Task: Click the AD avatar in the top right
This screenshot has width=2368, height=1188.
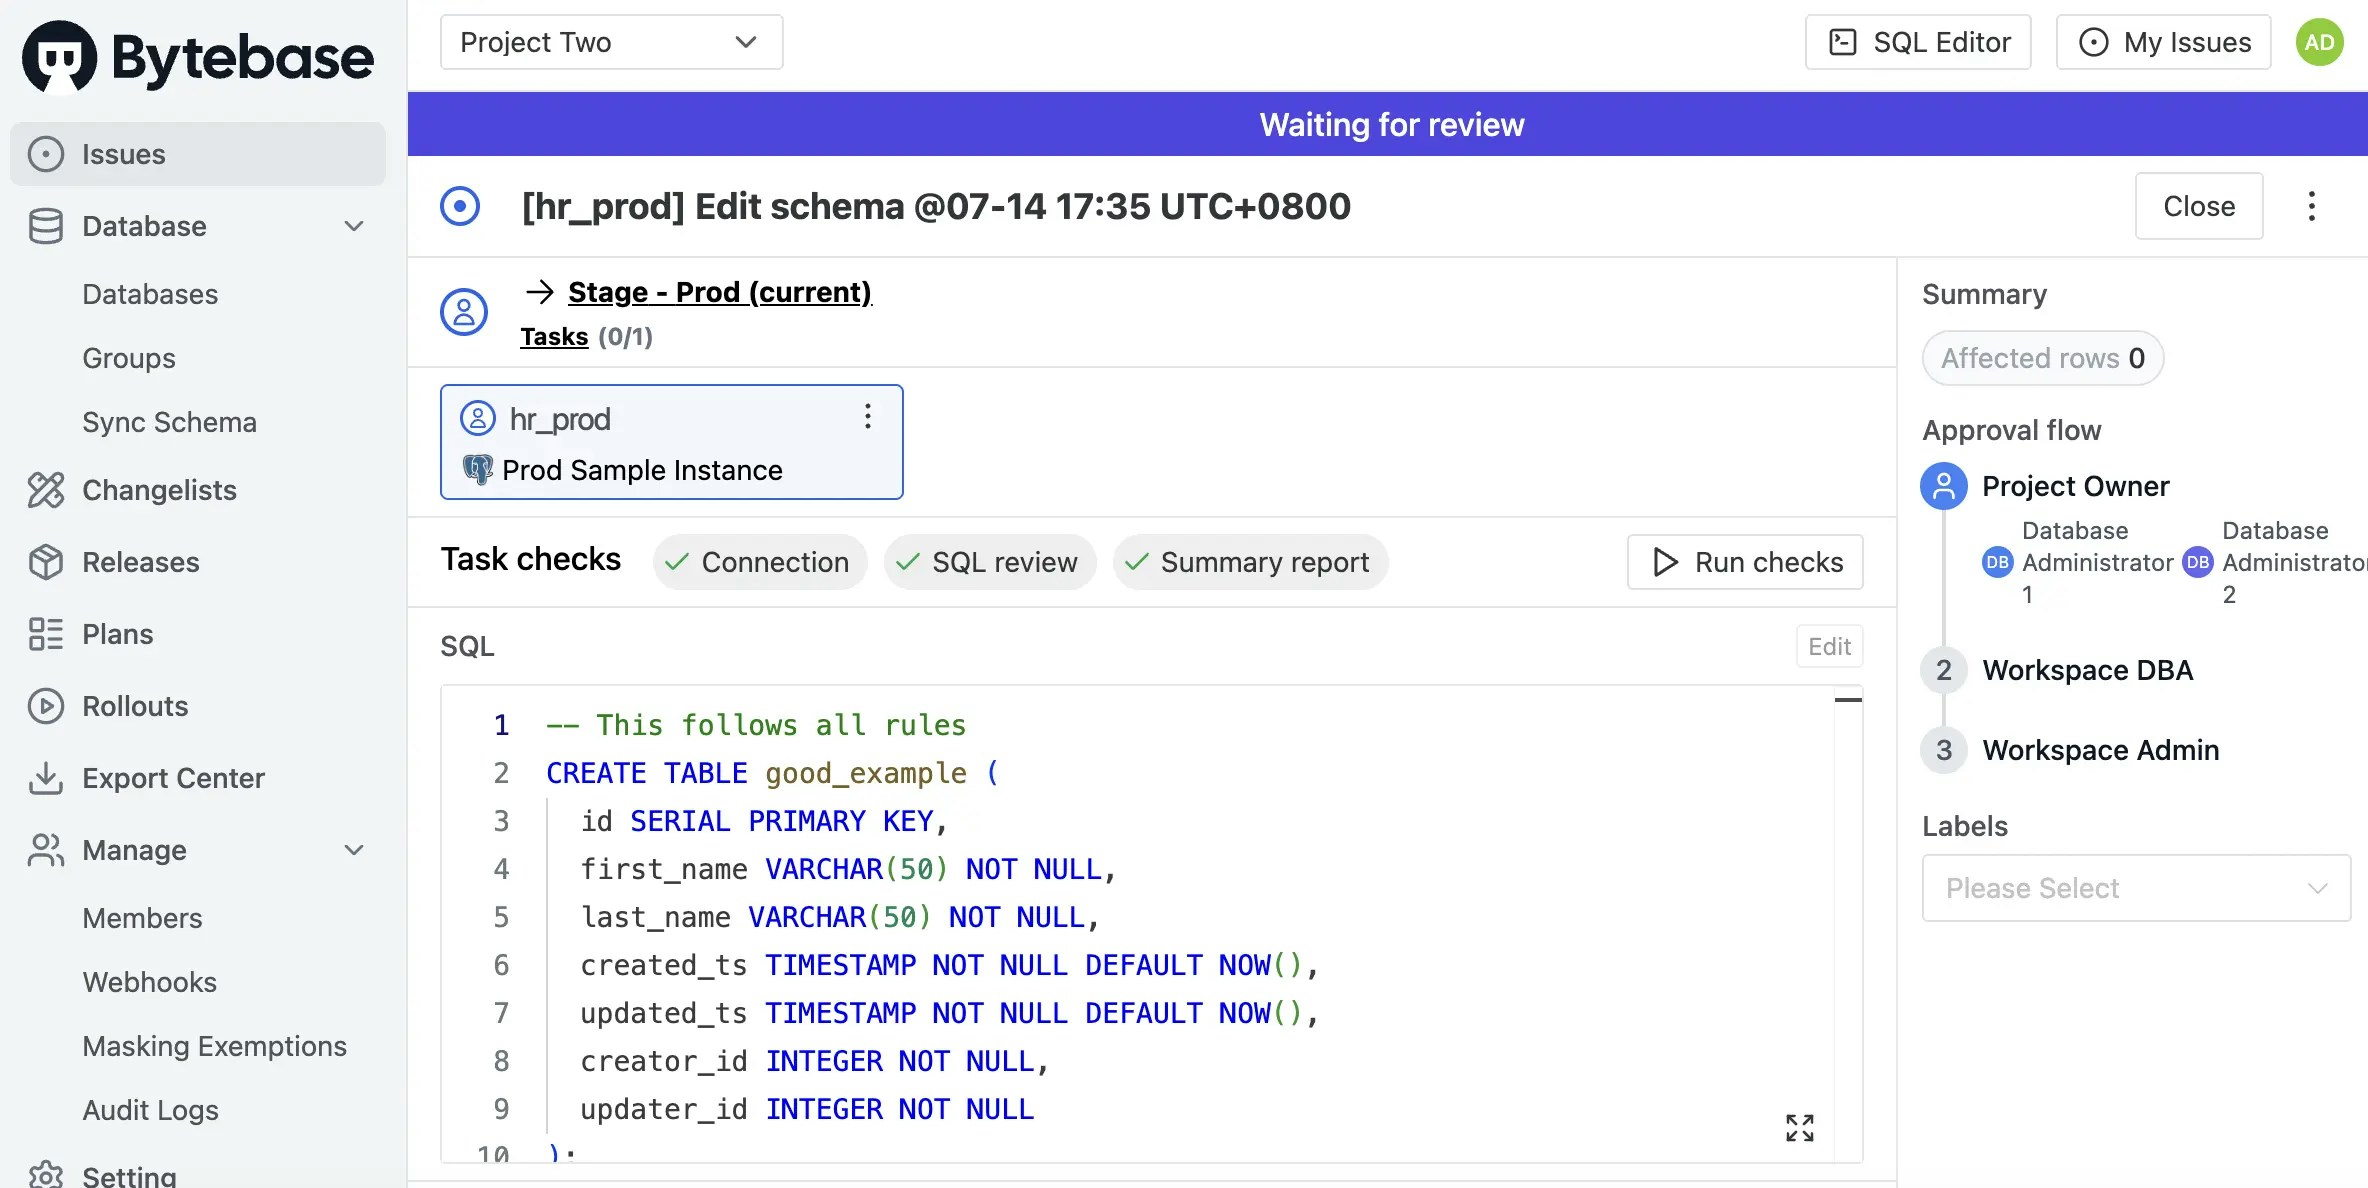Action: coord(2320,42)
